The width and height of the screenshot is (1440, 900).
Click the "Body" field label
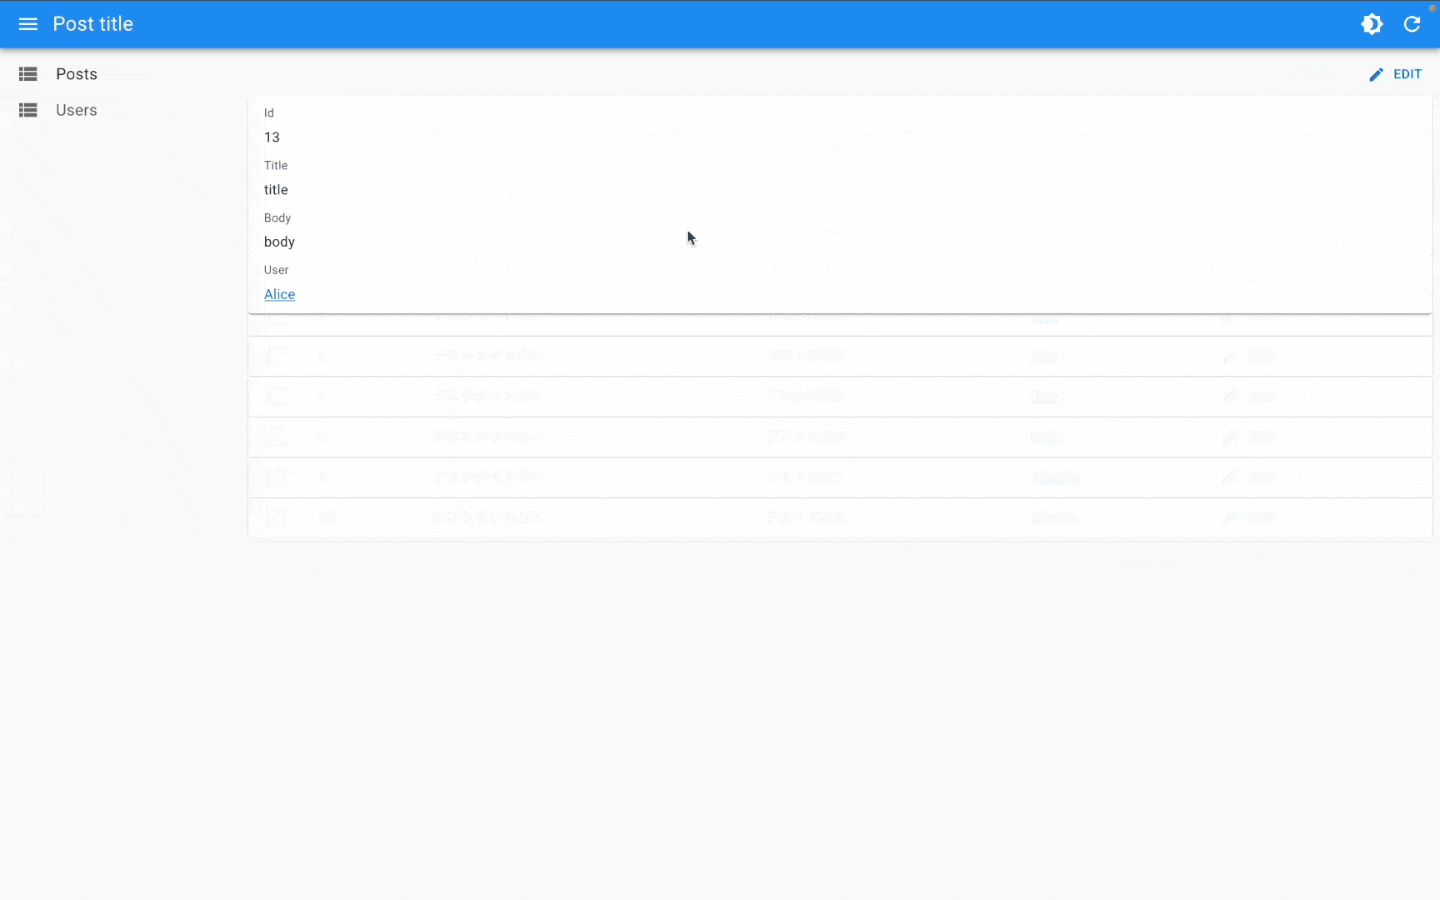tap(278, 218)
